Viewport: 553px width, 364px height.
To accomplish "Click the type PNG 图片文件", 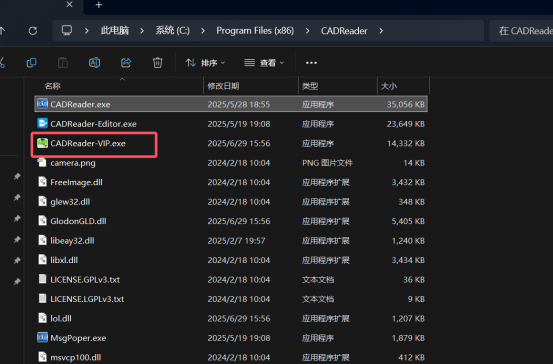I will pyautogui.click(x=327, y=163).
